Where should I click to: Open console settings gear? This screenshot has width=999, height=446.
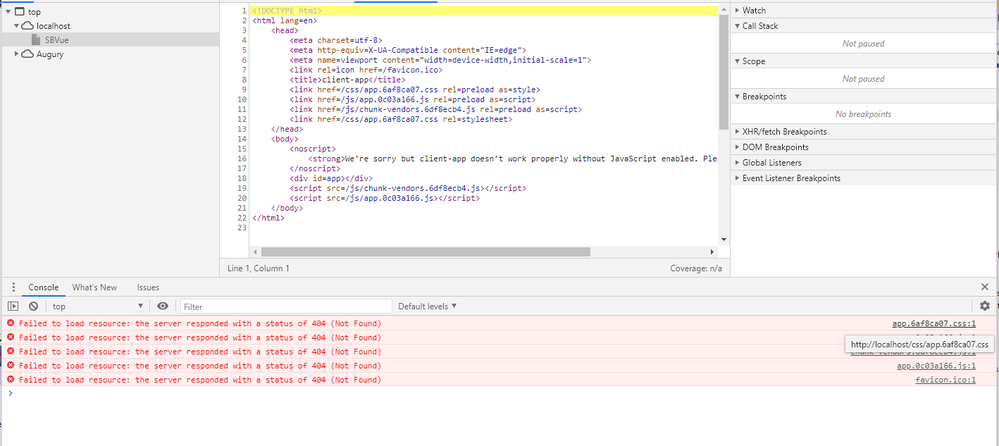[x=985, y=306]
